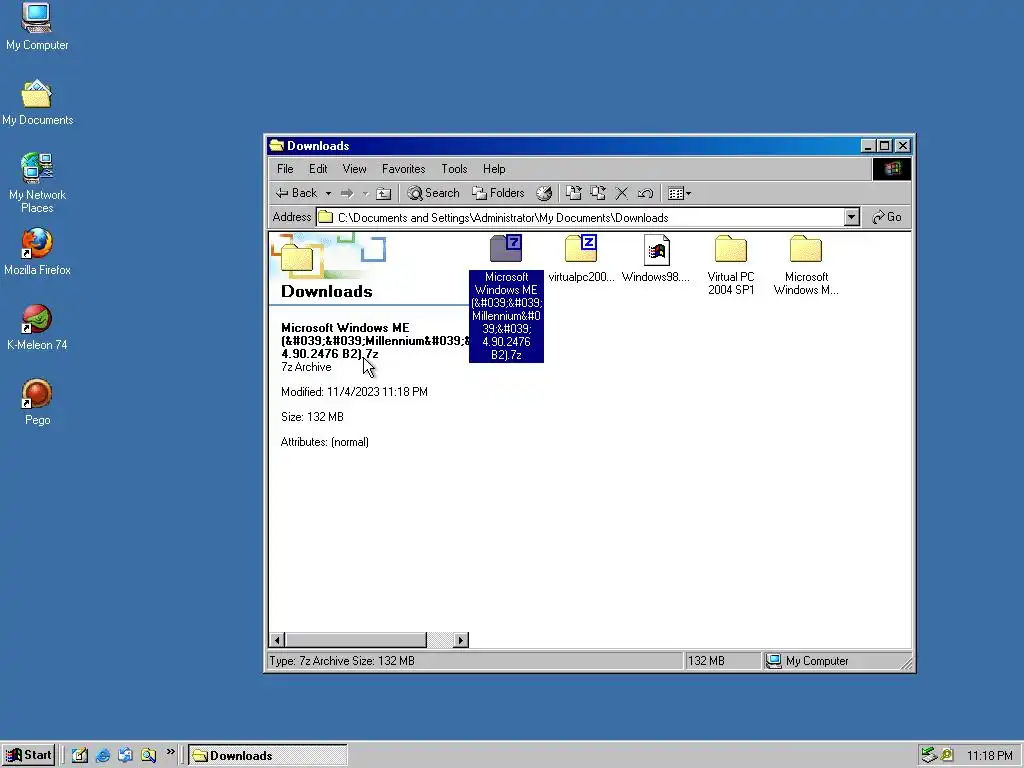
Task: Click 'Attributes: (normal)' text
Action: click(325, 442)
